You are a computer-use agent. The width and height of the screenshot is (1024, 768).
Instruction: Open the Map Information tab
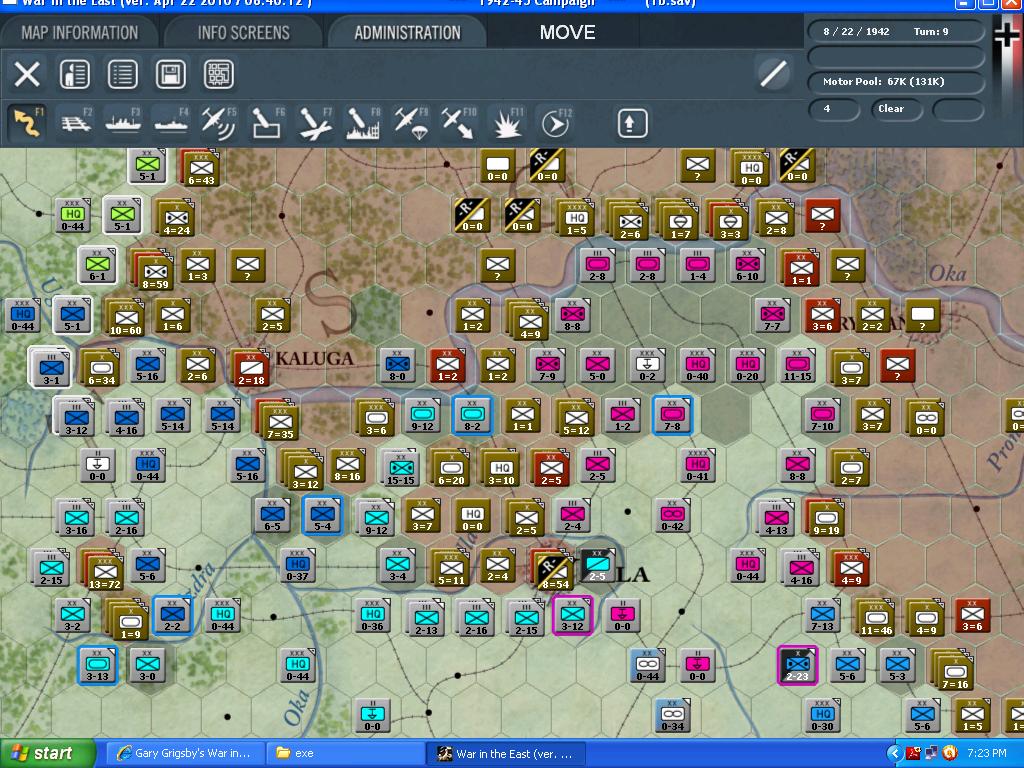(80, 32)
